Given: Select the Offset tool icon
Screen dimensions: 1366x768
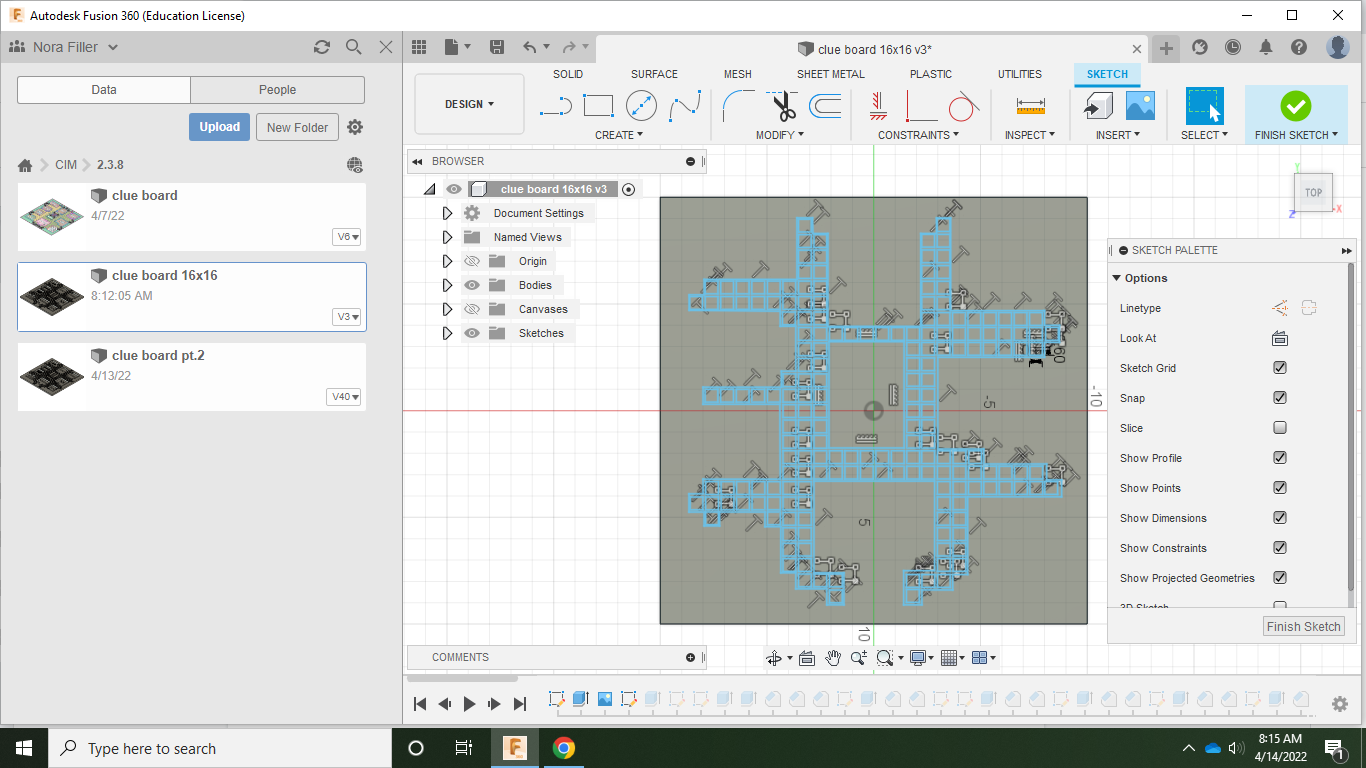Looking at the screenshot, I should pyautogui.click(x=825, y=105).
